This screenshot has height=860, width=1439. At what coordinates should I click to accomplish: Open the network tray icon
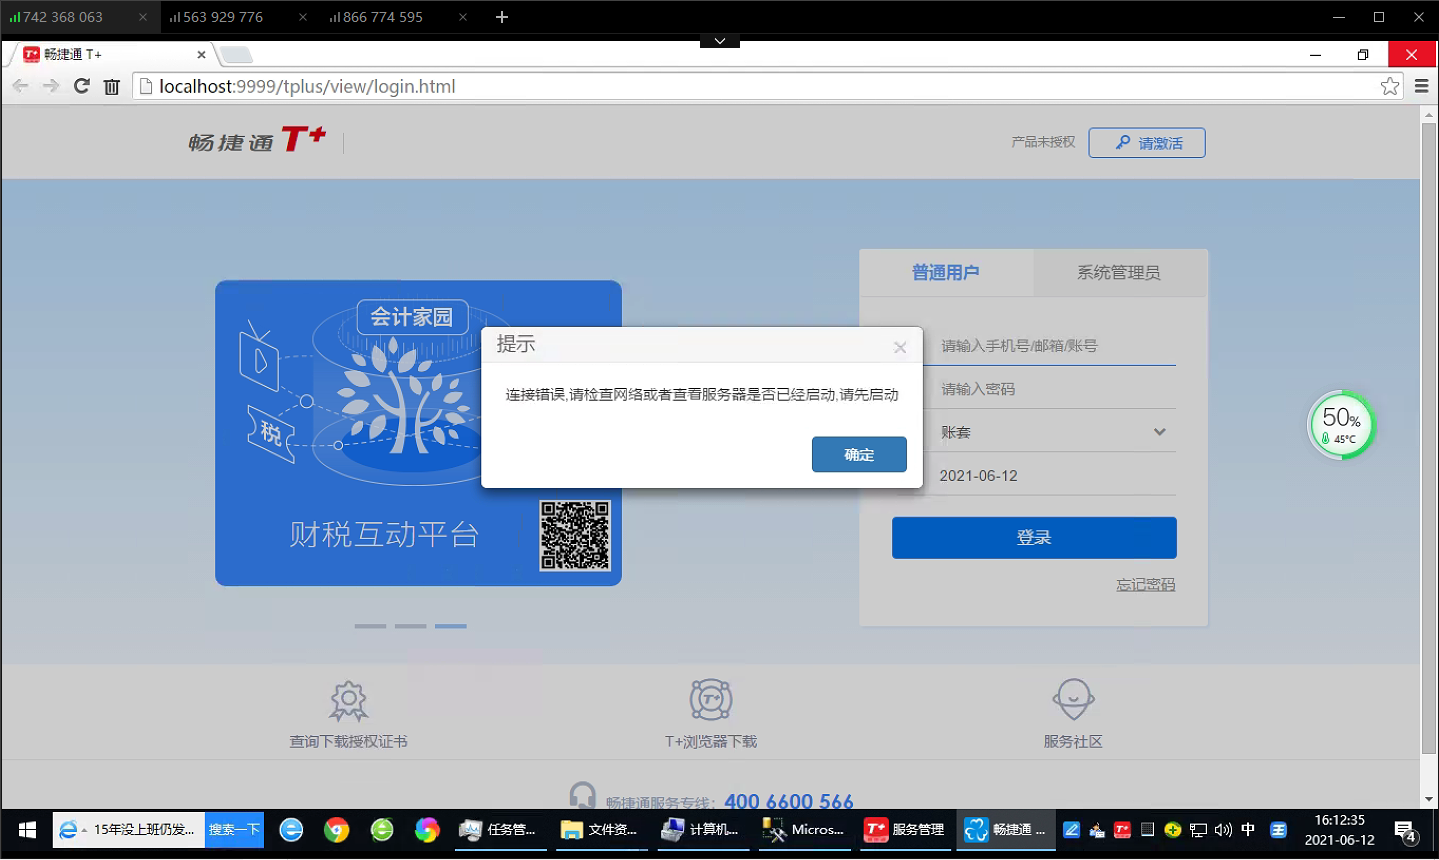[1198, 830]
